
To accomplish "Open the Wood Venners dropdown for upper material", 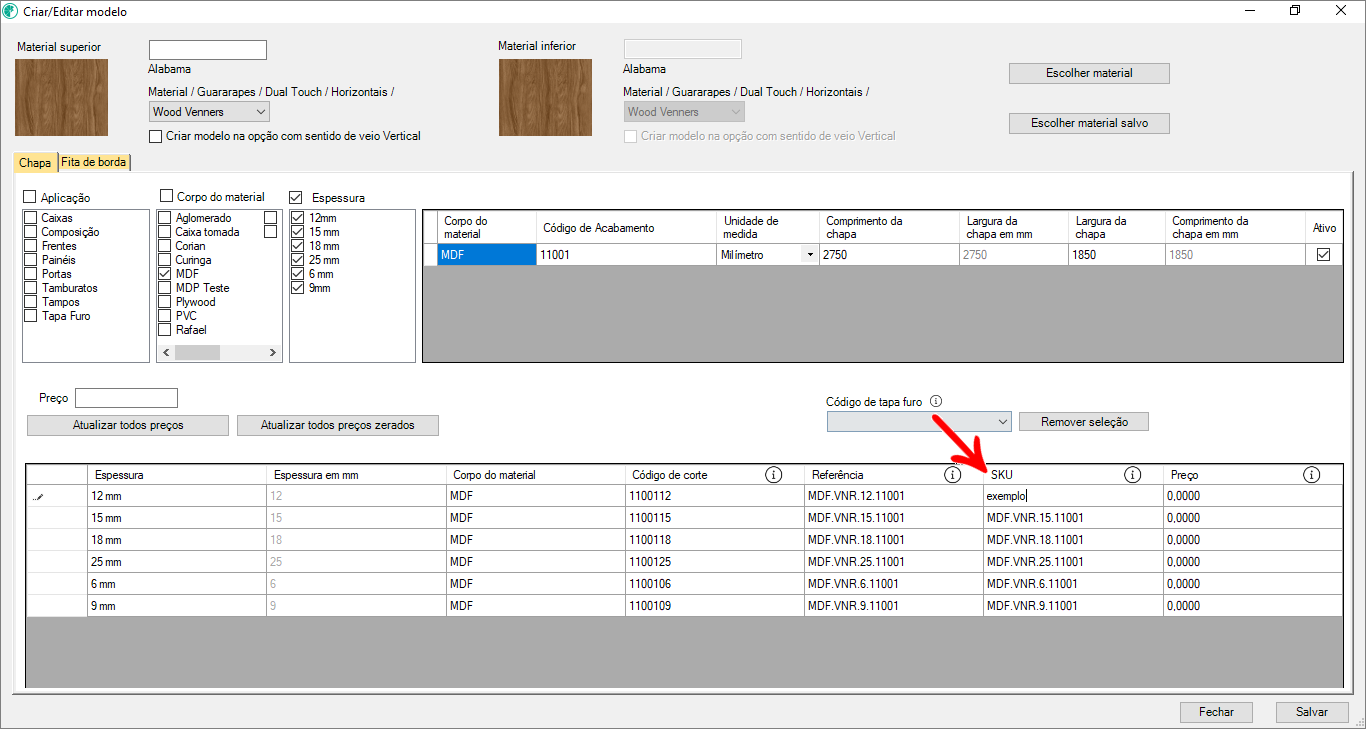I will tap(209, 112).
